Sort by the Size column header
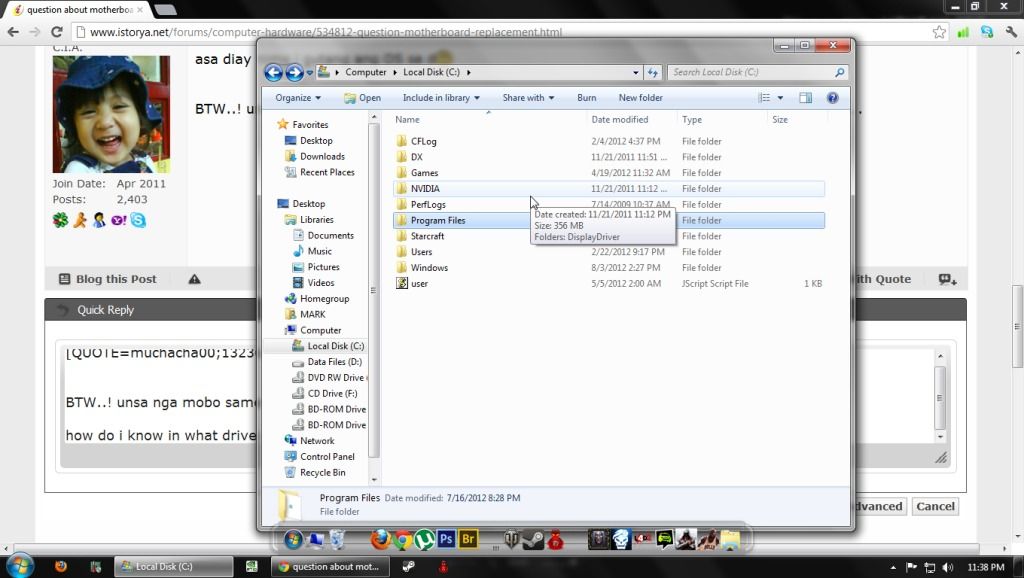Screen dimensions: 1024x578 (780, 120)
